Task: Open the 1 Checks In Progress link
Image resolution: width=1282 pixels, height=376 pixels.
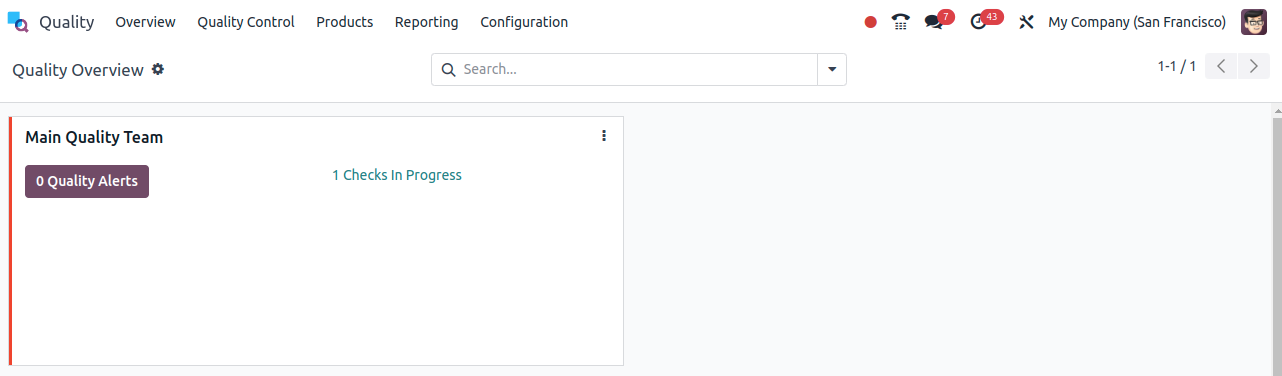Action: pyautogui.click(x=397, y=175)
